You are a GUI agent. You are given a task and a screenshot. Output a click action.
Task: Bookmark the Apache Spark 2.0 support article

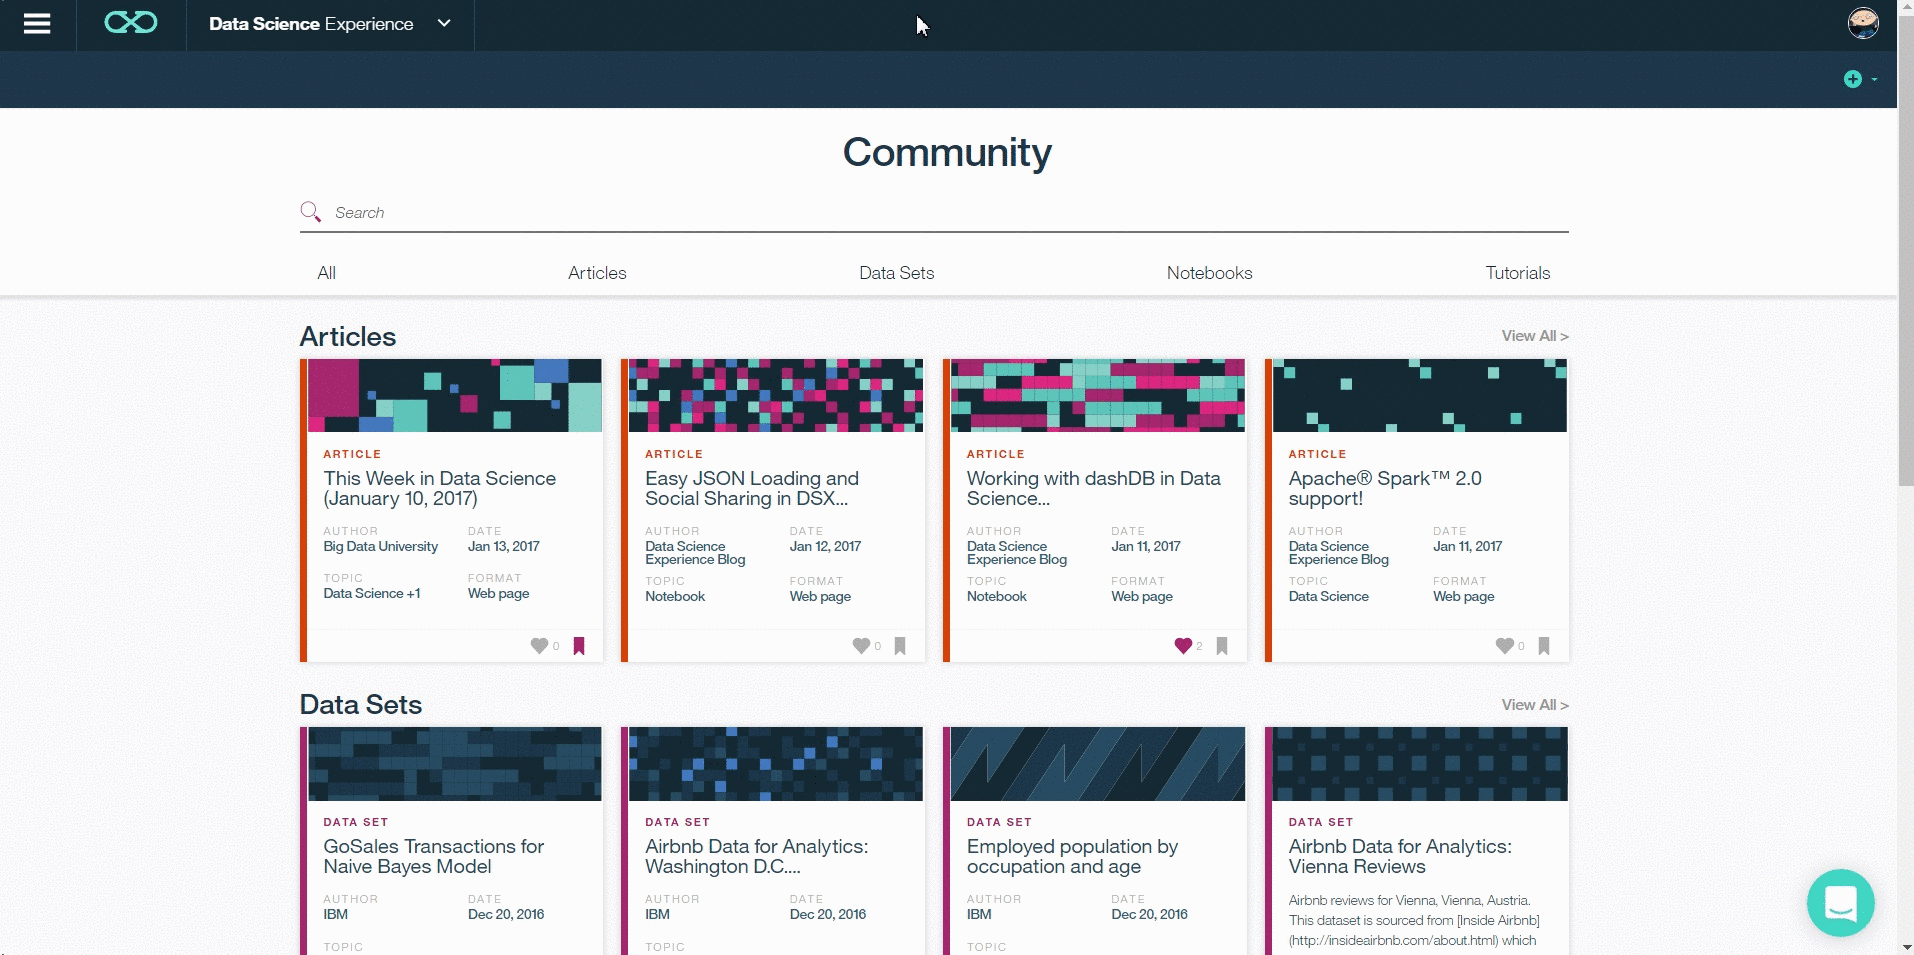(x=1544, y=646)
